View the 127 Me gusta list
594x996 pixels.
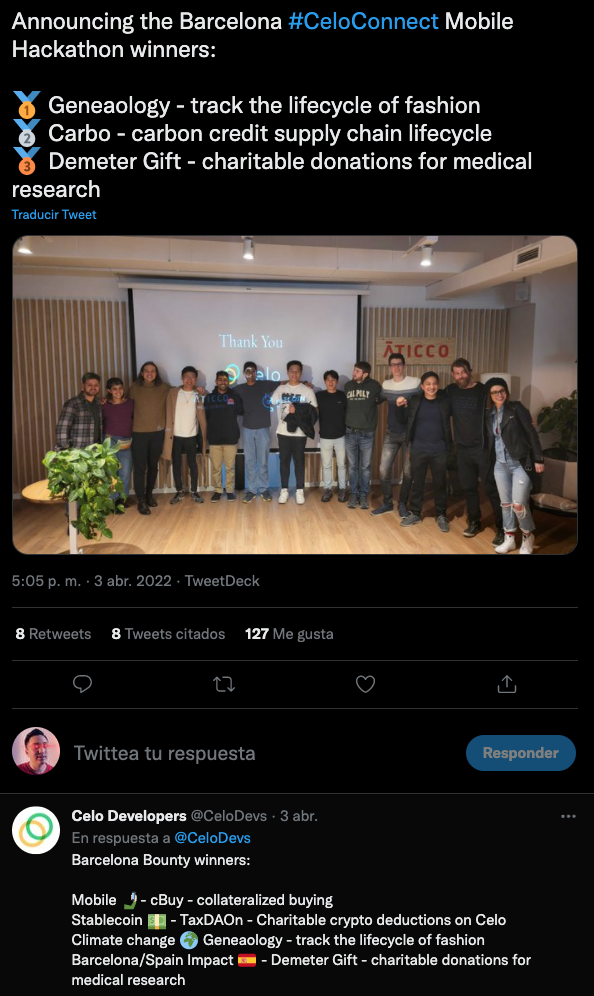(x=289, y=634)
